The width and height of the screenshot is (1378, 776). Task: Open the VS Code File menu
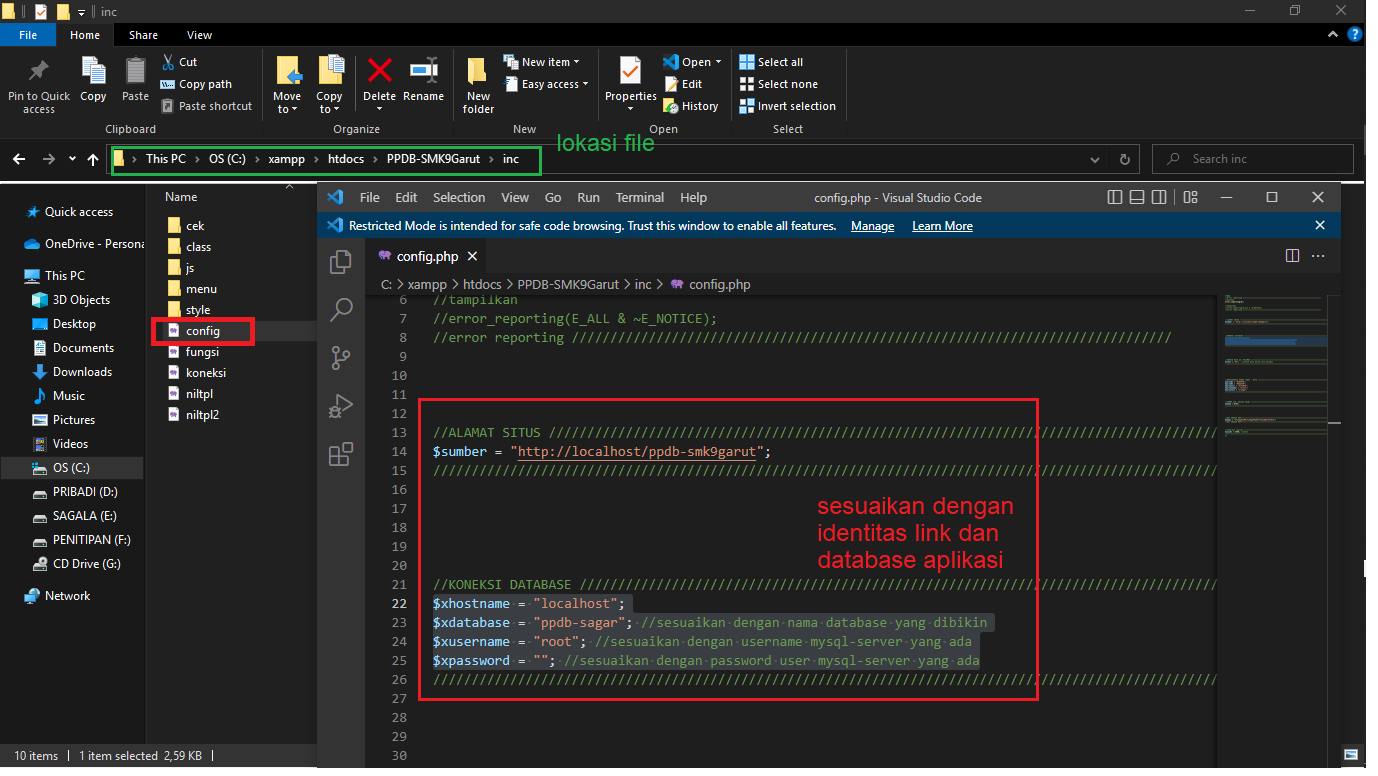point(370,197)
